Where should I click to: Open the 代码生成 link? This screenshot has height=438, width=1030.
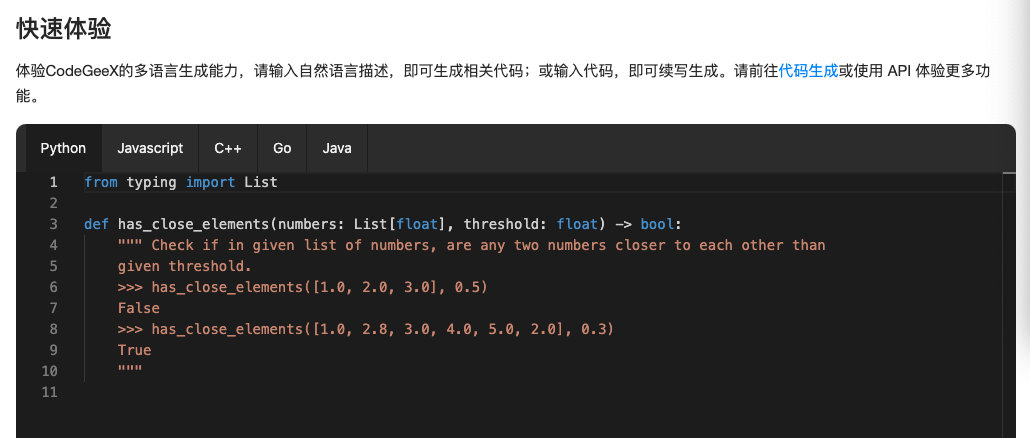tap(808, 71)
